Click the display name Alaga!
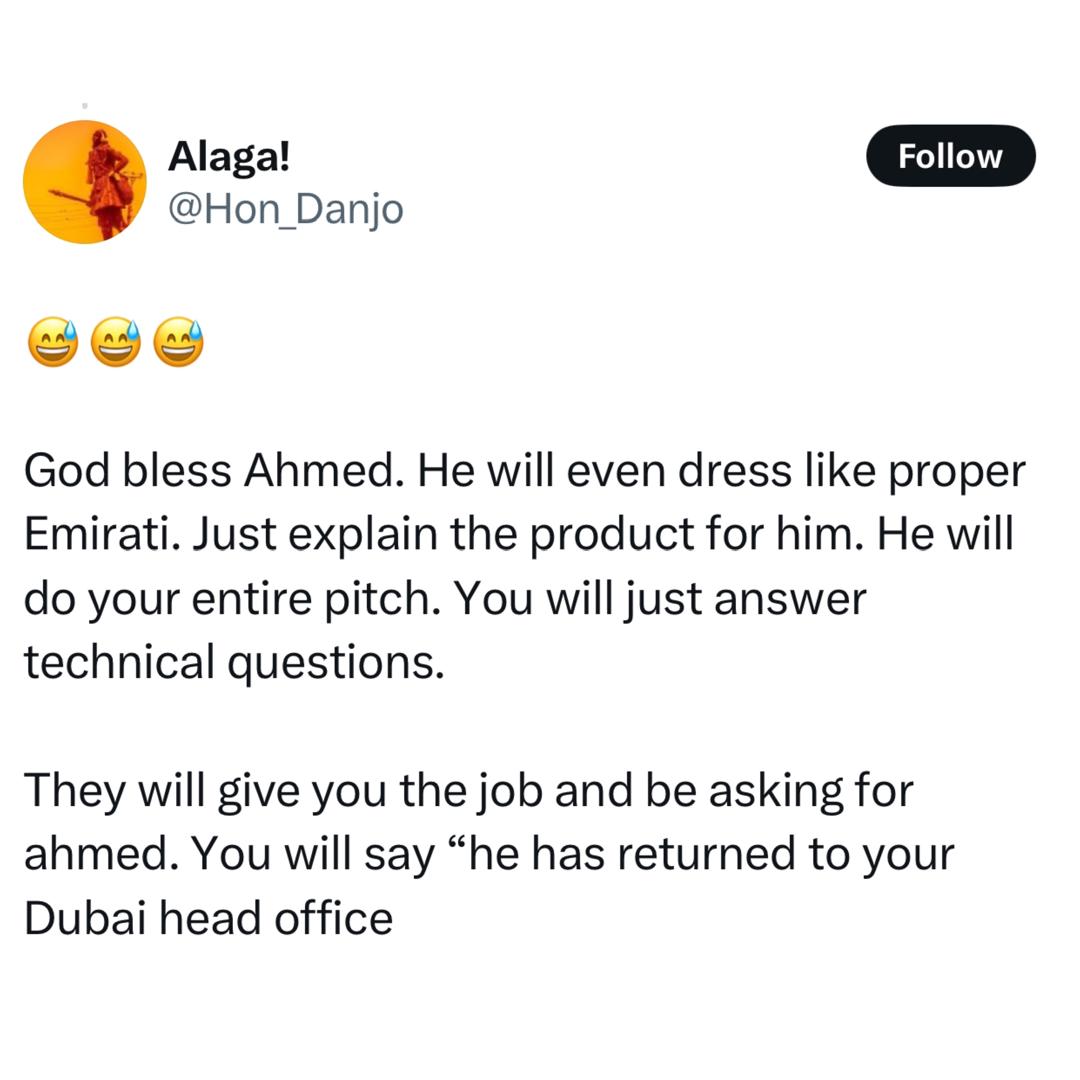 coord(229,156)
